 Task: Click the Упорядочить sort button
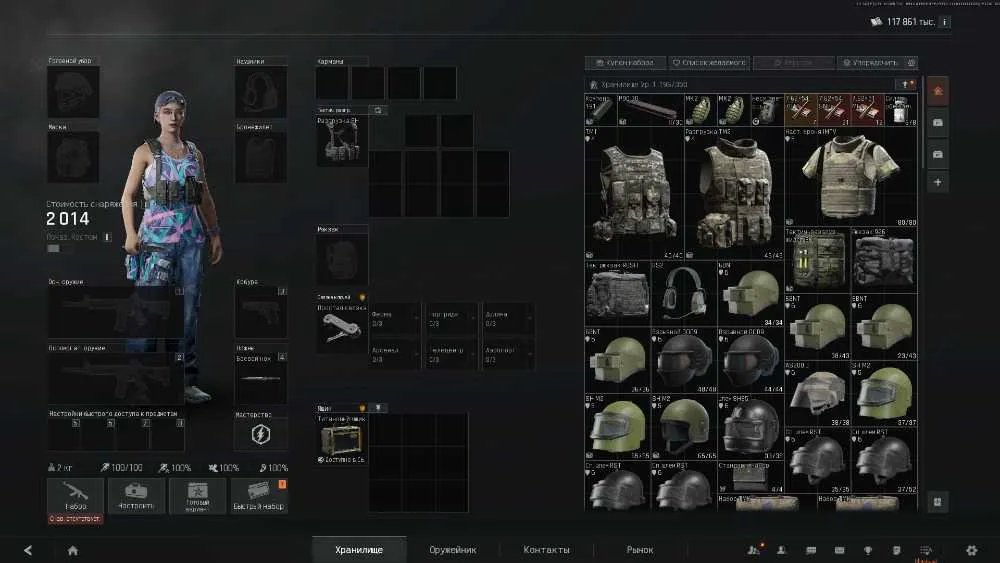(x=871, y=62)
